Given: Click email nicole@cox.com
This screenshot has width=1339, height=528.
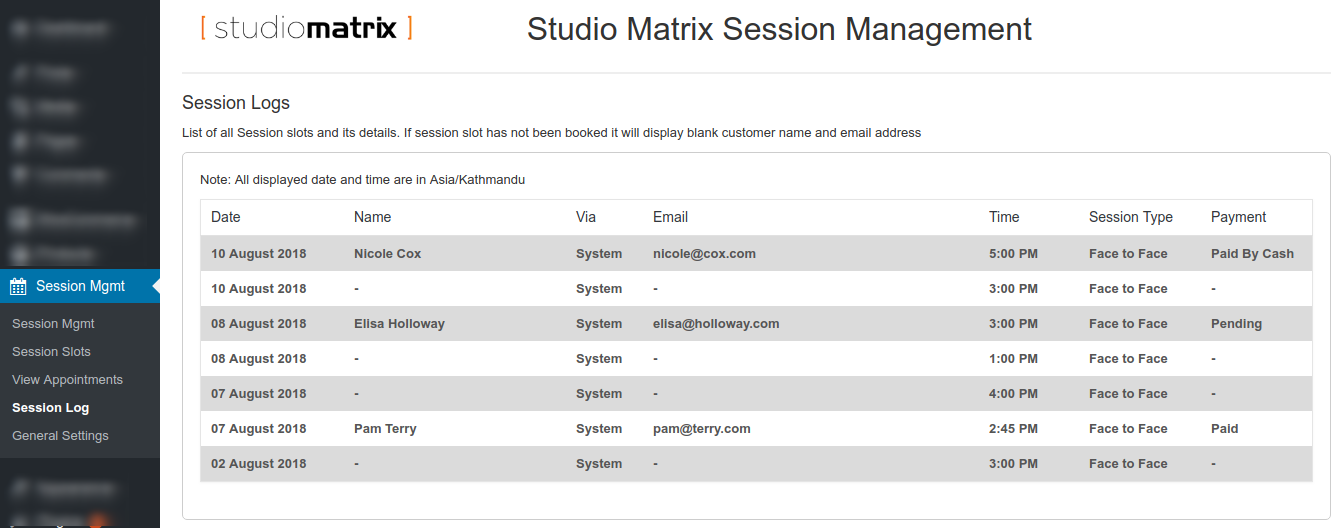Looking at the screenshot, I should pyautogui.click(x=704, y=254).
